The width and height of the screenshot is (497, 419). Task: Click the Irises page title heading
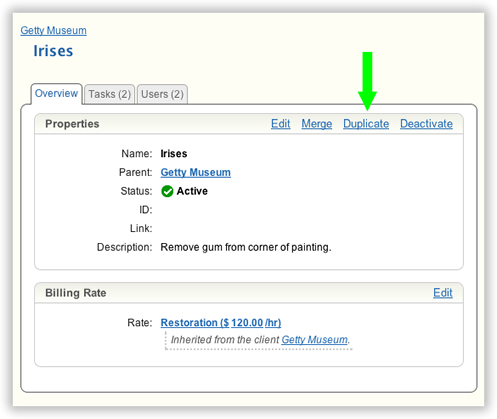tap(53, 51)
